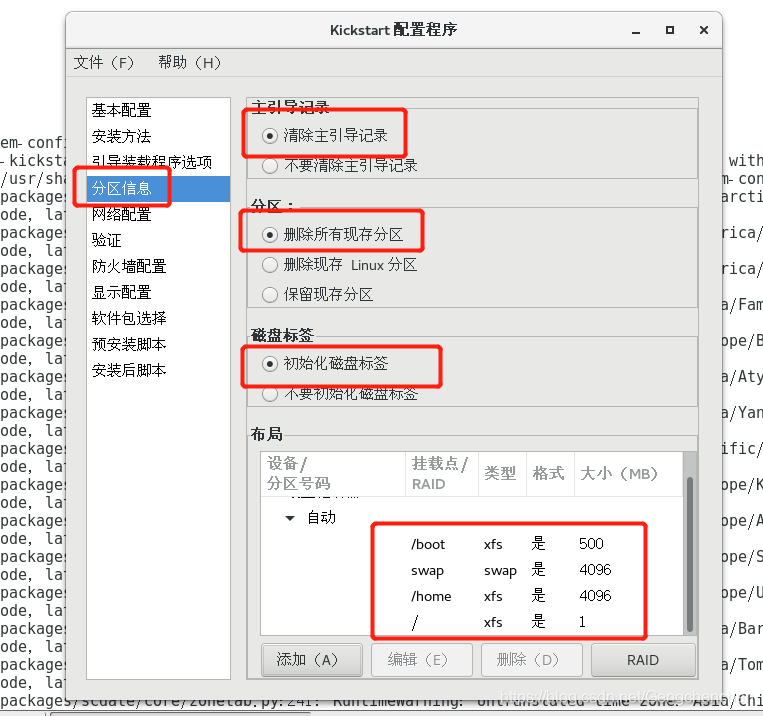
Task: Open 引导装载程序选项 section
Action: [158, 162]
